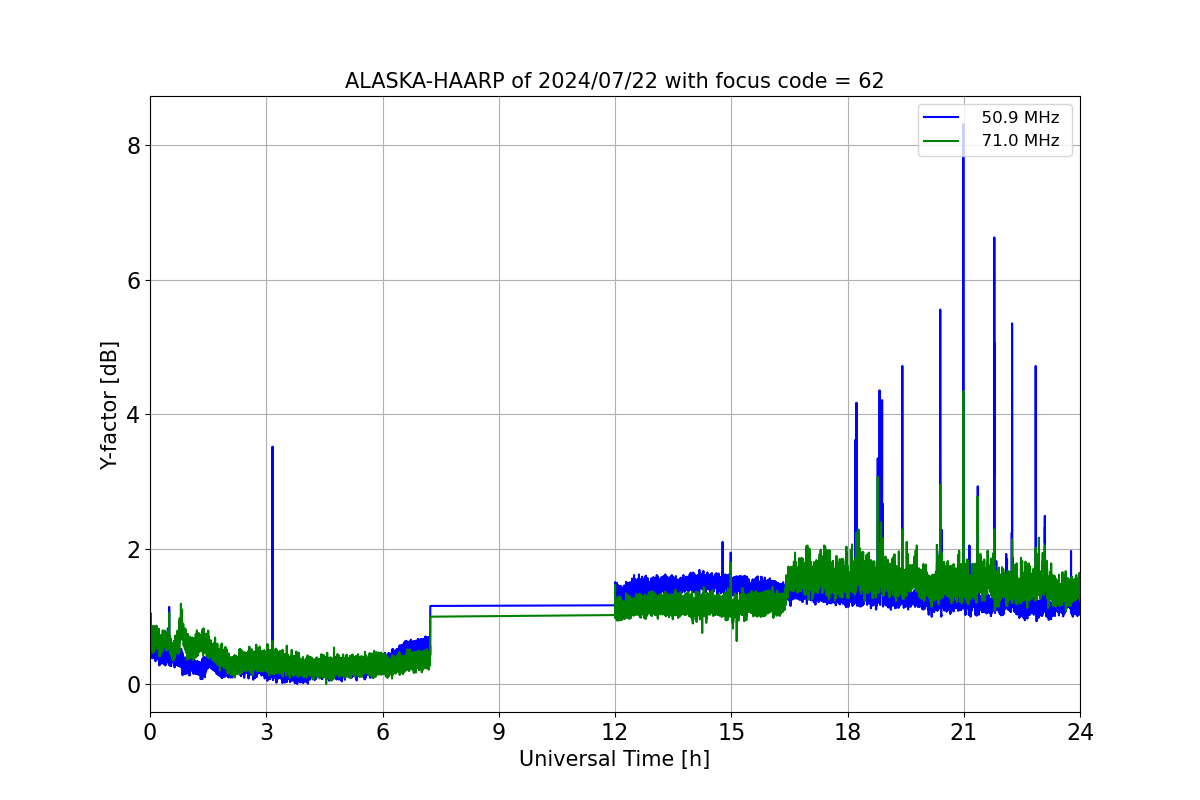Image resolution: width=1200 pixels, height=800 pixels.
Task: Click x-axis tick label 9
Action: tap(499, 731)
